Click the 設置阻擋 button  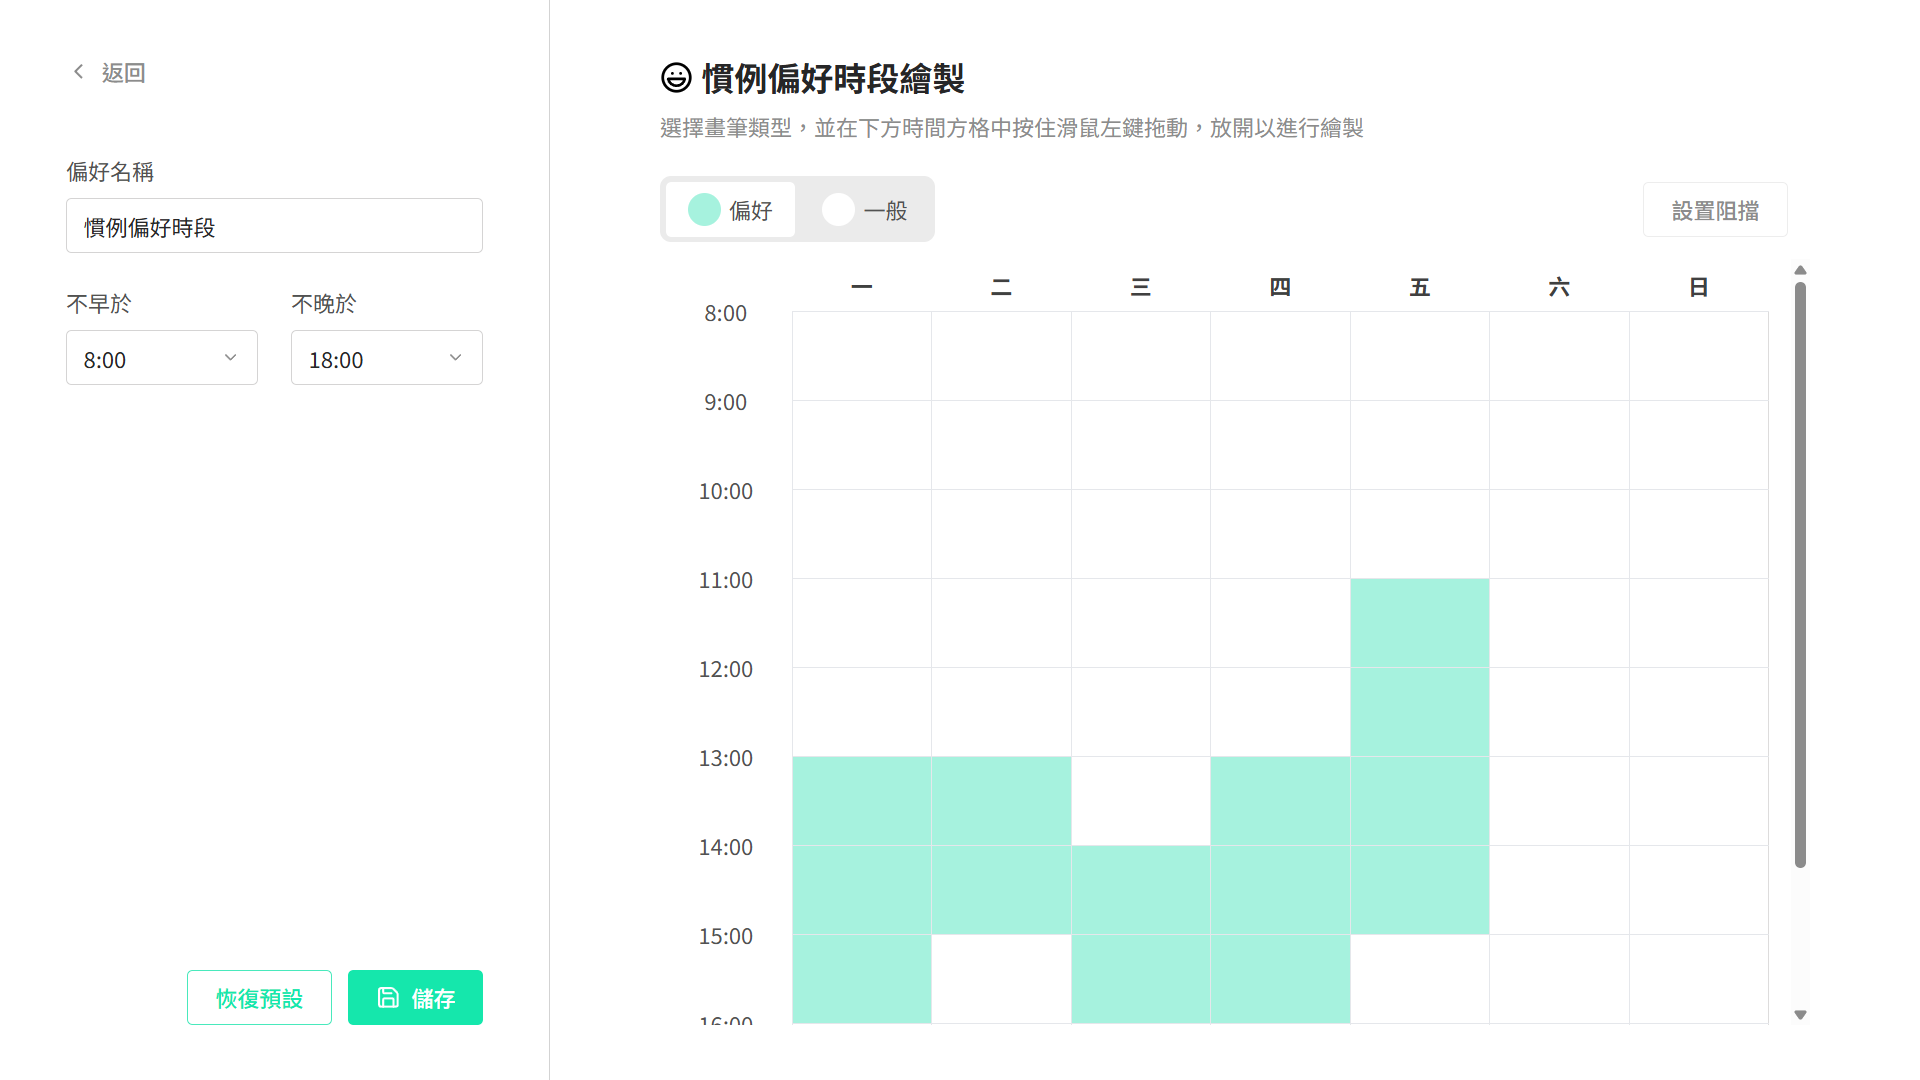(1714, 209)
